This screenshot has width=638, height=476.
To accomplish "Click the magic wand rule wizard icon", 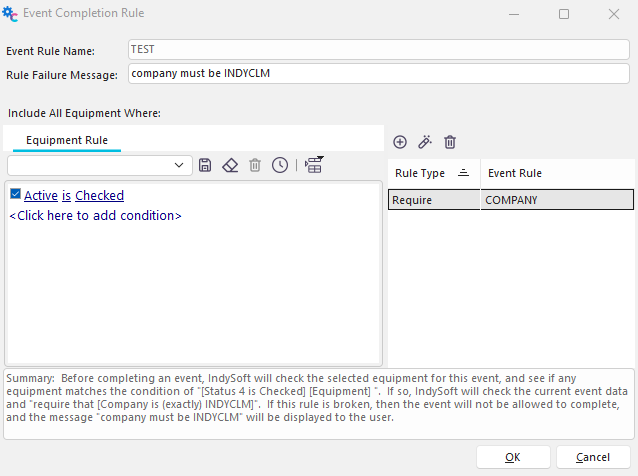I will [425, 143].
